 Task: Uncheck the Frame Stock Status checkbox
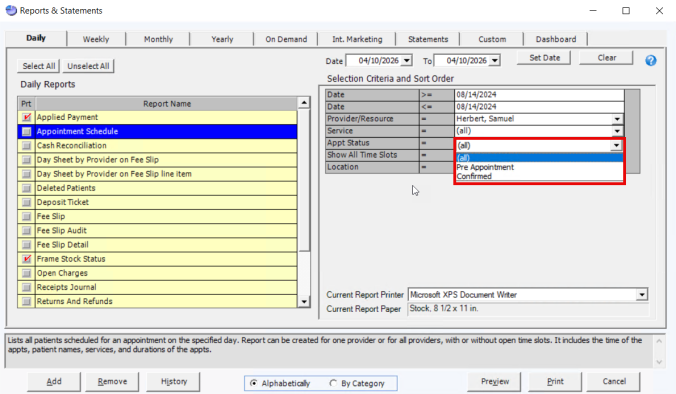pos(27,259)
